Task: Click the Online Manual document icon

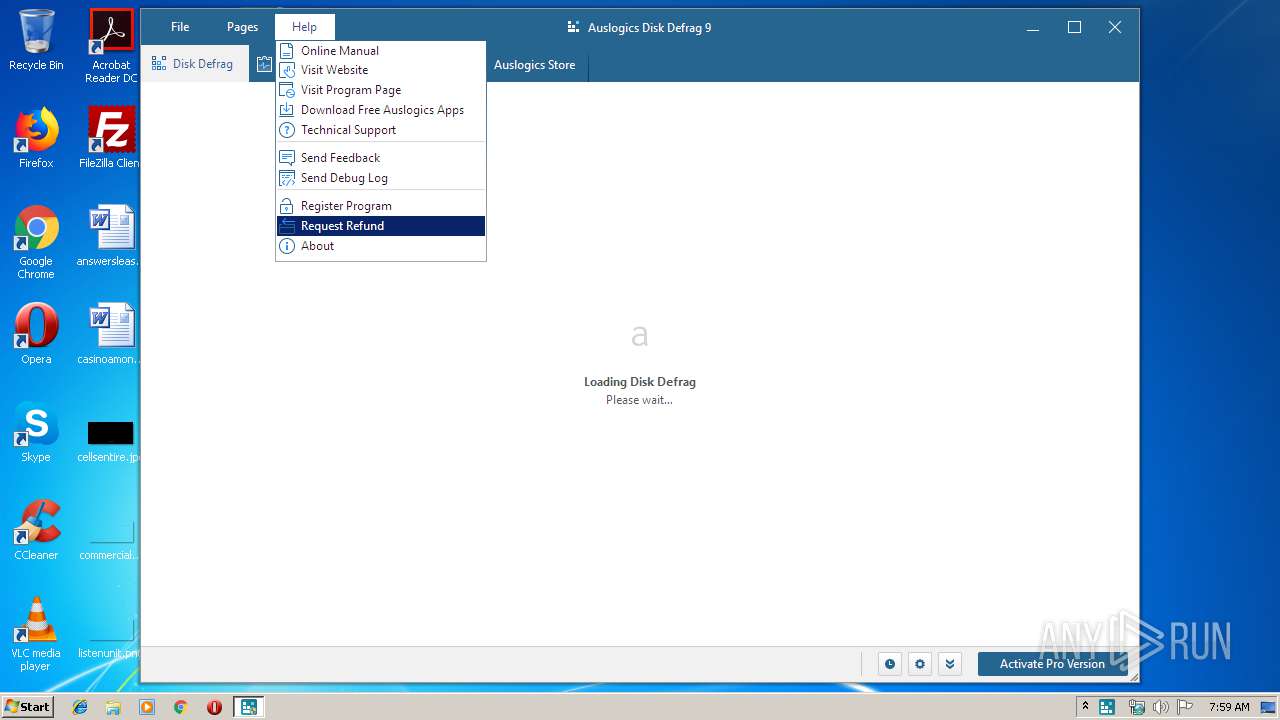Action: point(287,50)
